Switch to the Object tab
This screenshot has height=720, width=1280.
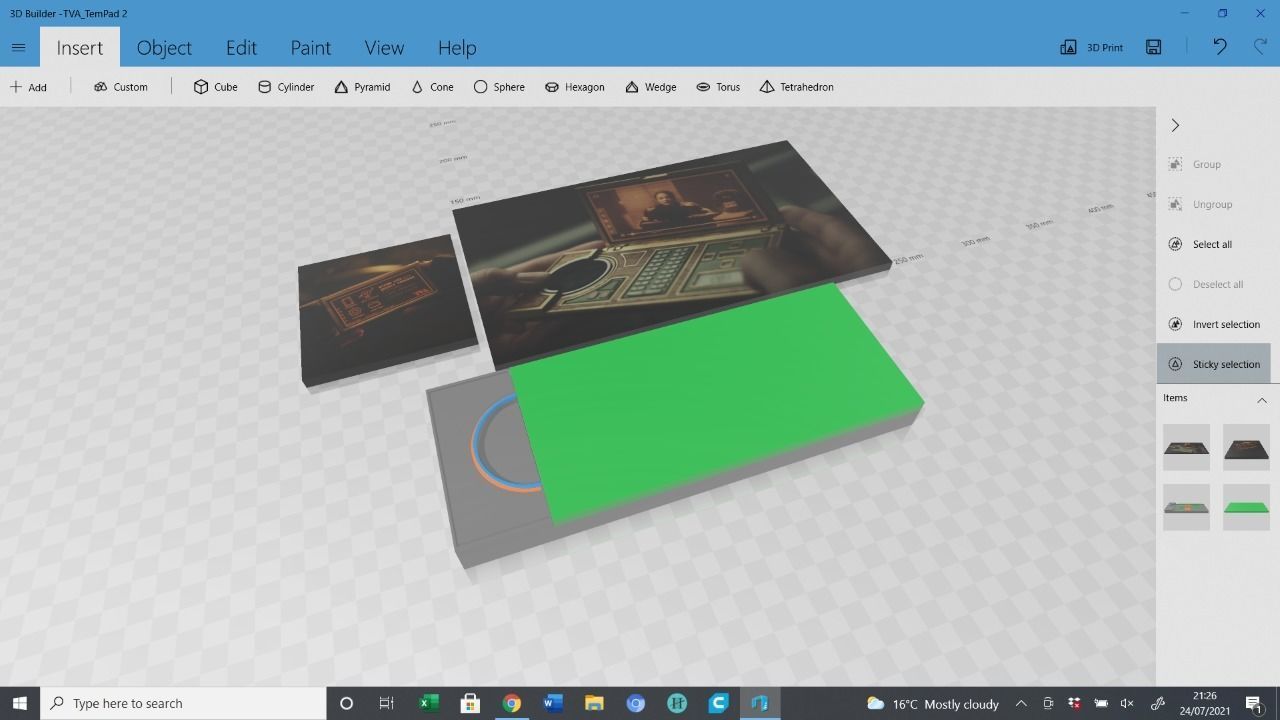[164, 47]
